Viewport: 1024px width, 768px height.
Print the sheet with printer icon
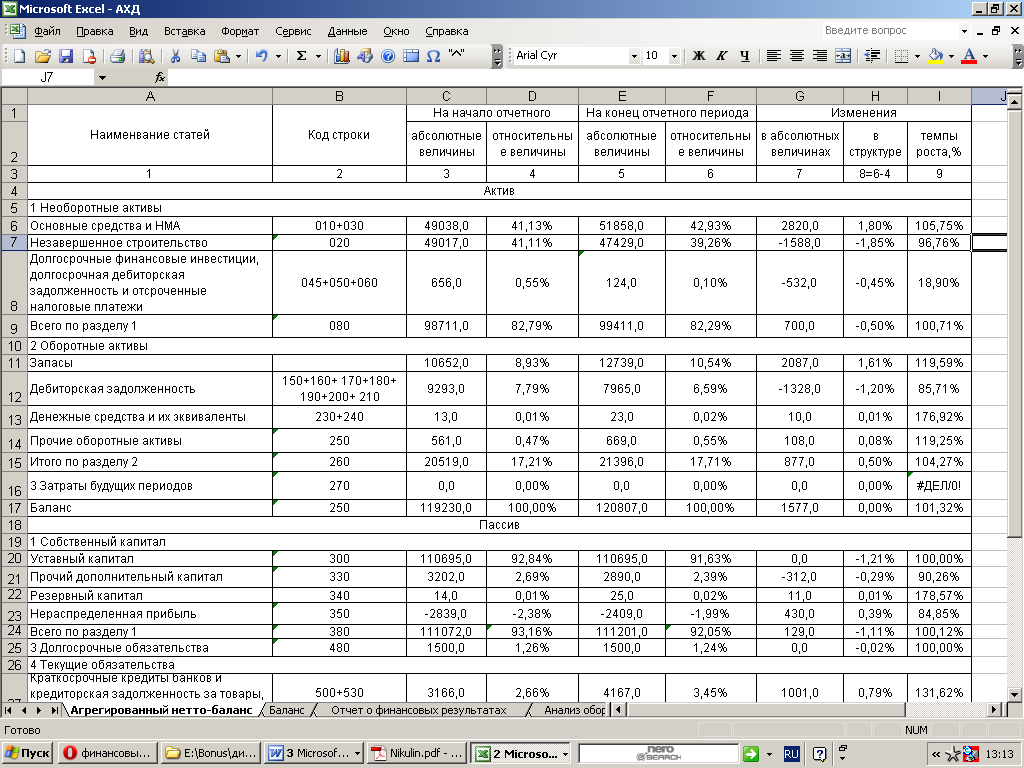[118, 56]
